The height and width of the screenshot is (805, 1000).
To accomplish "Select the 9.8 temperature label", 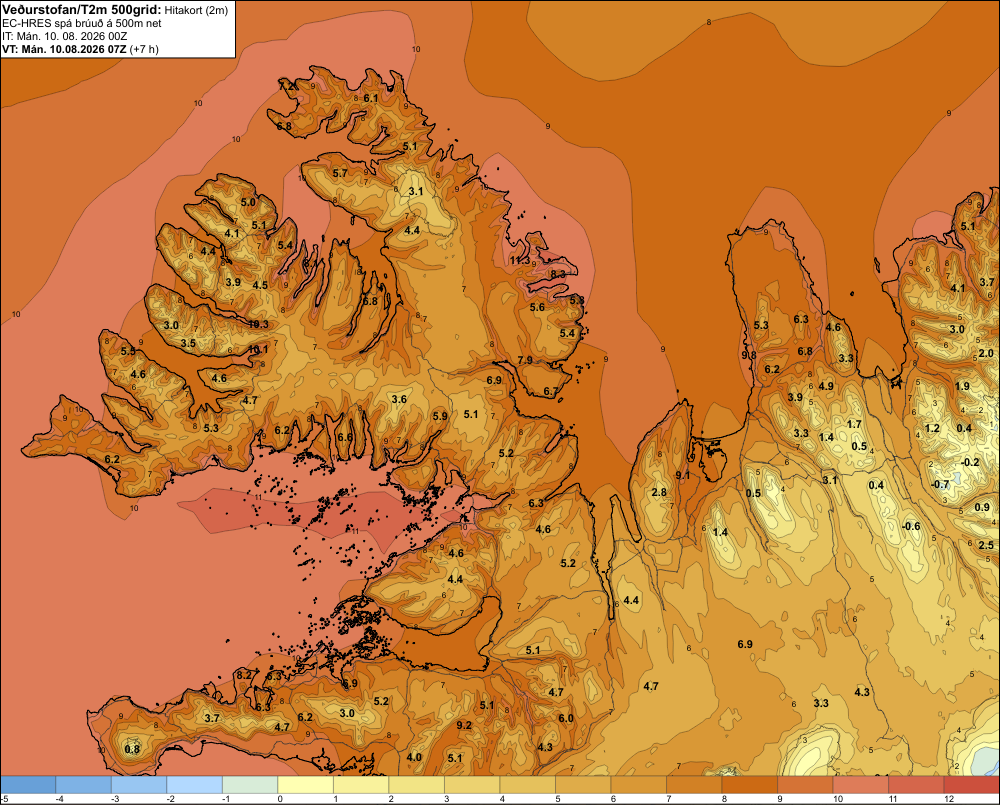I will point(749,355).
